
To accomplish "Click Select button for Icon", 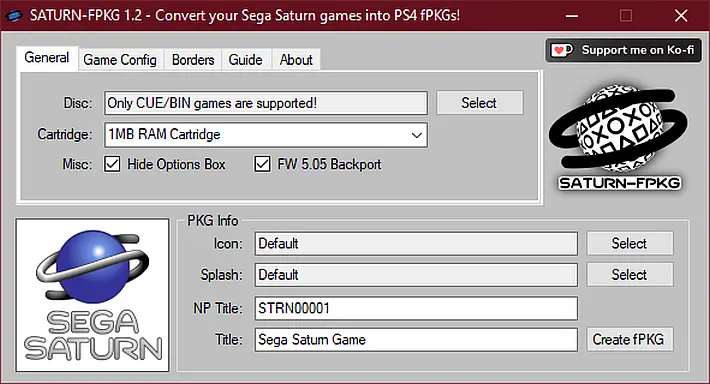I will tap(629, 244).
